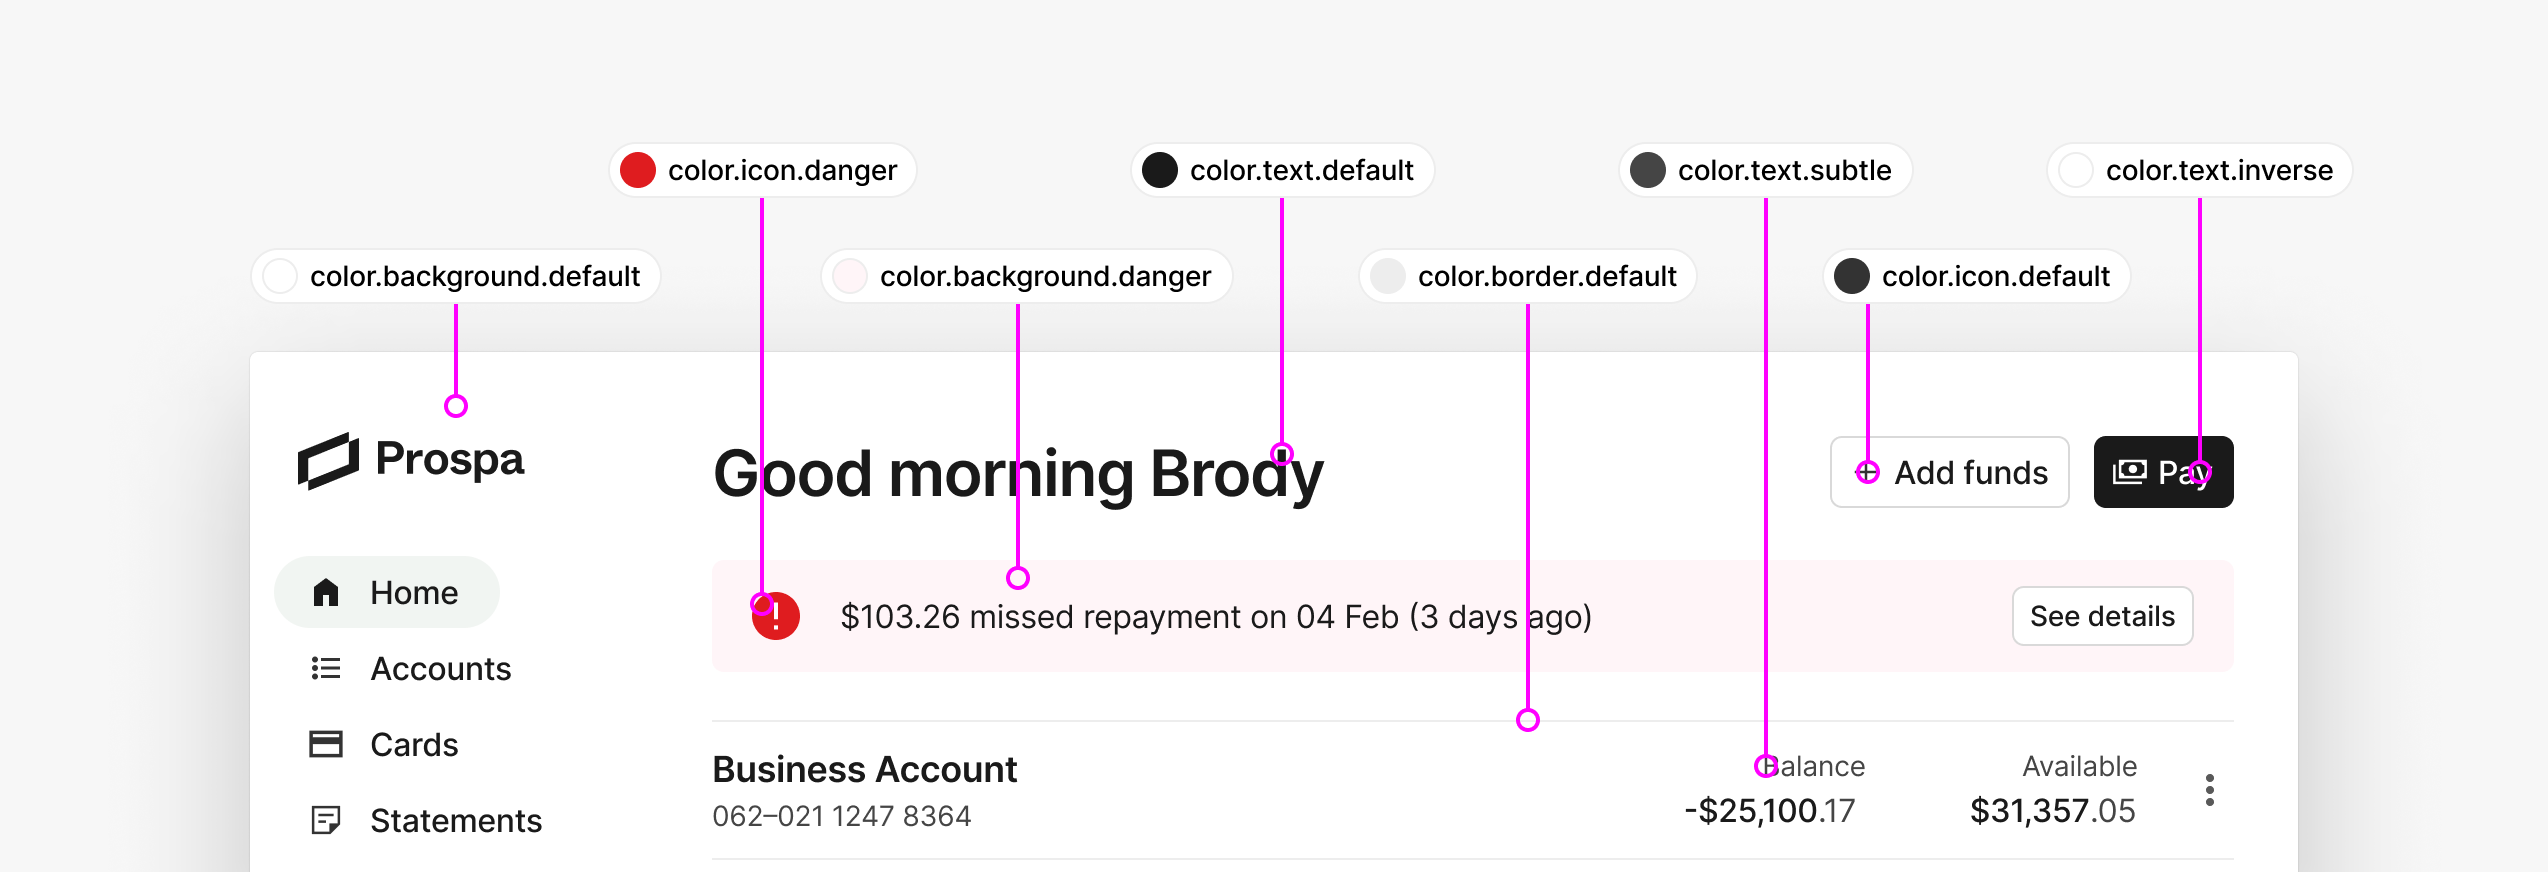This screenshot has height=872, width=2548.
Task: Click the Statements document icon
Action: coord(326,820)
